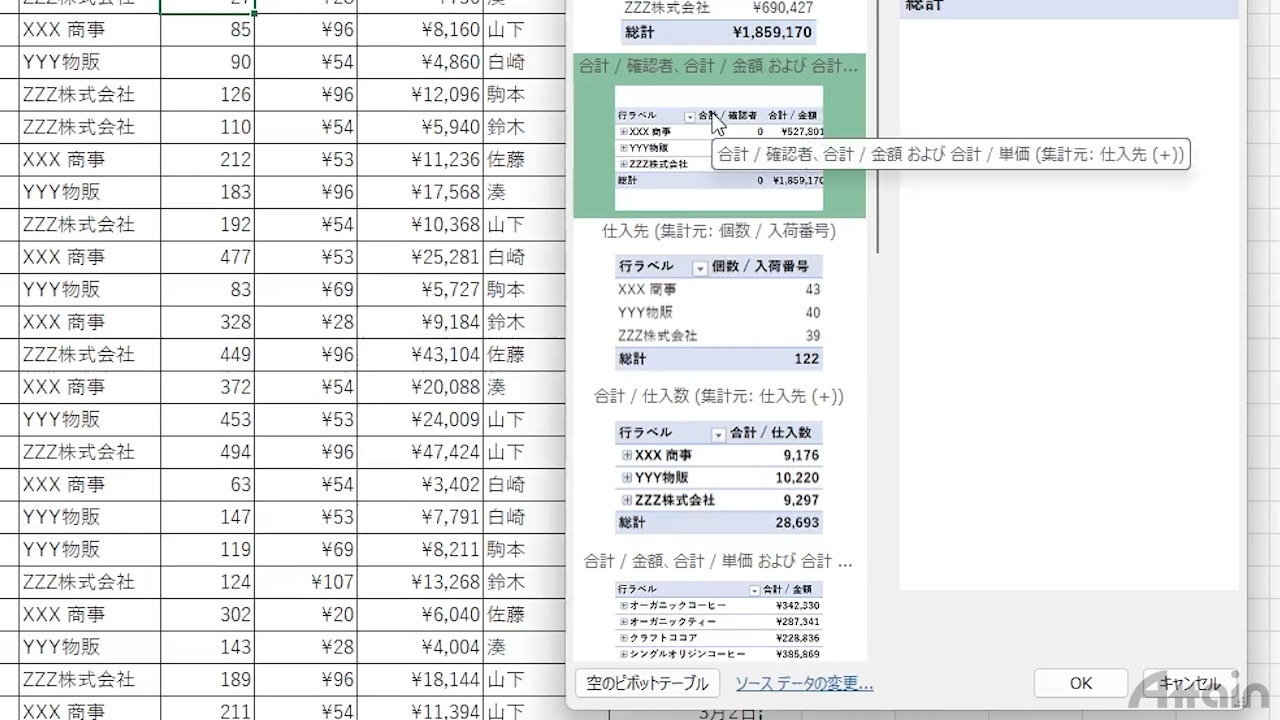Select the 仕入先 個数 / 入荷番号 pivot preview
This screenshot has height=720, width=1280.
coord(718,312)
